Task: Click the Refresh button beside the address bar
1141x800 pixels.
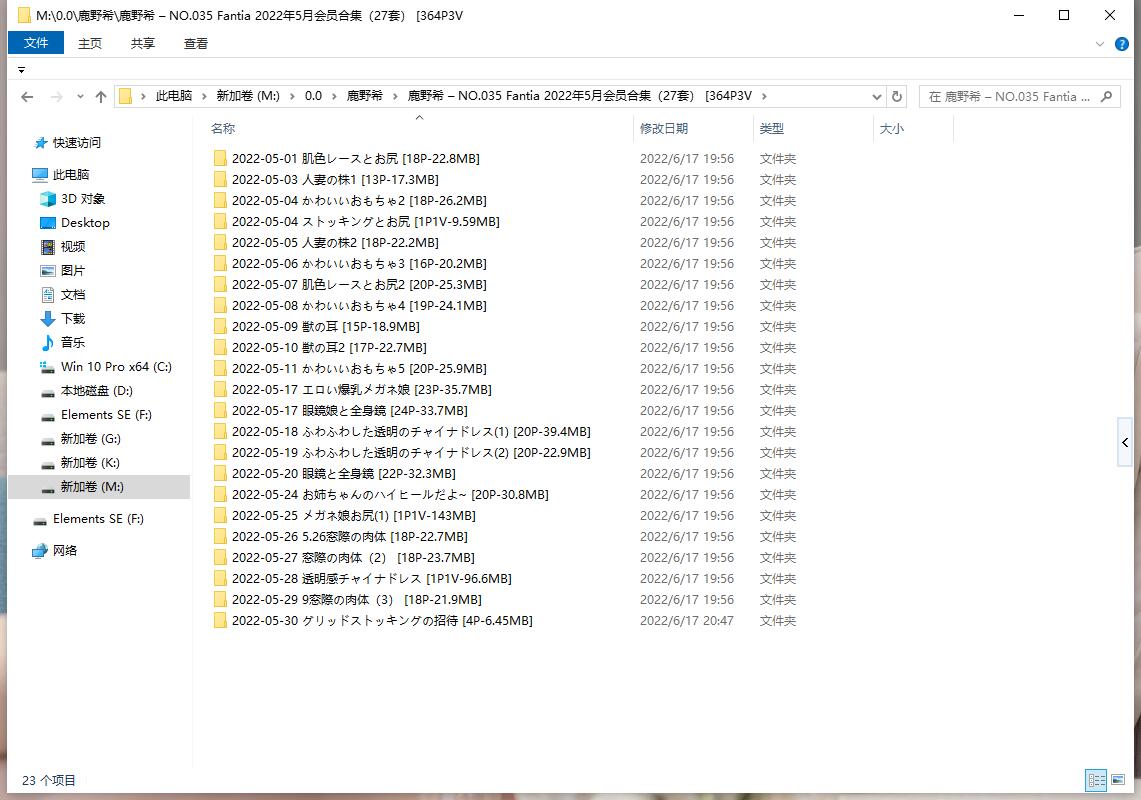Action: click(897, 97)
